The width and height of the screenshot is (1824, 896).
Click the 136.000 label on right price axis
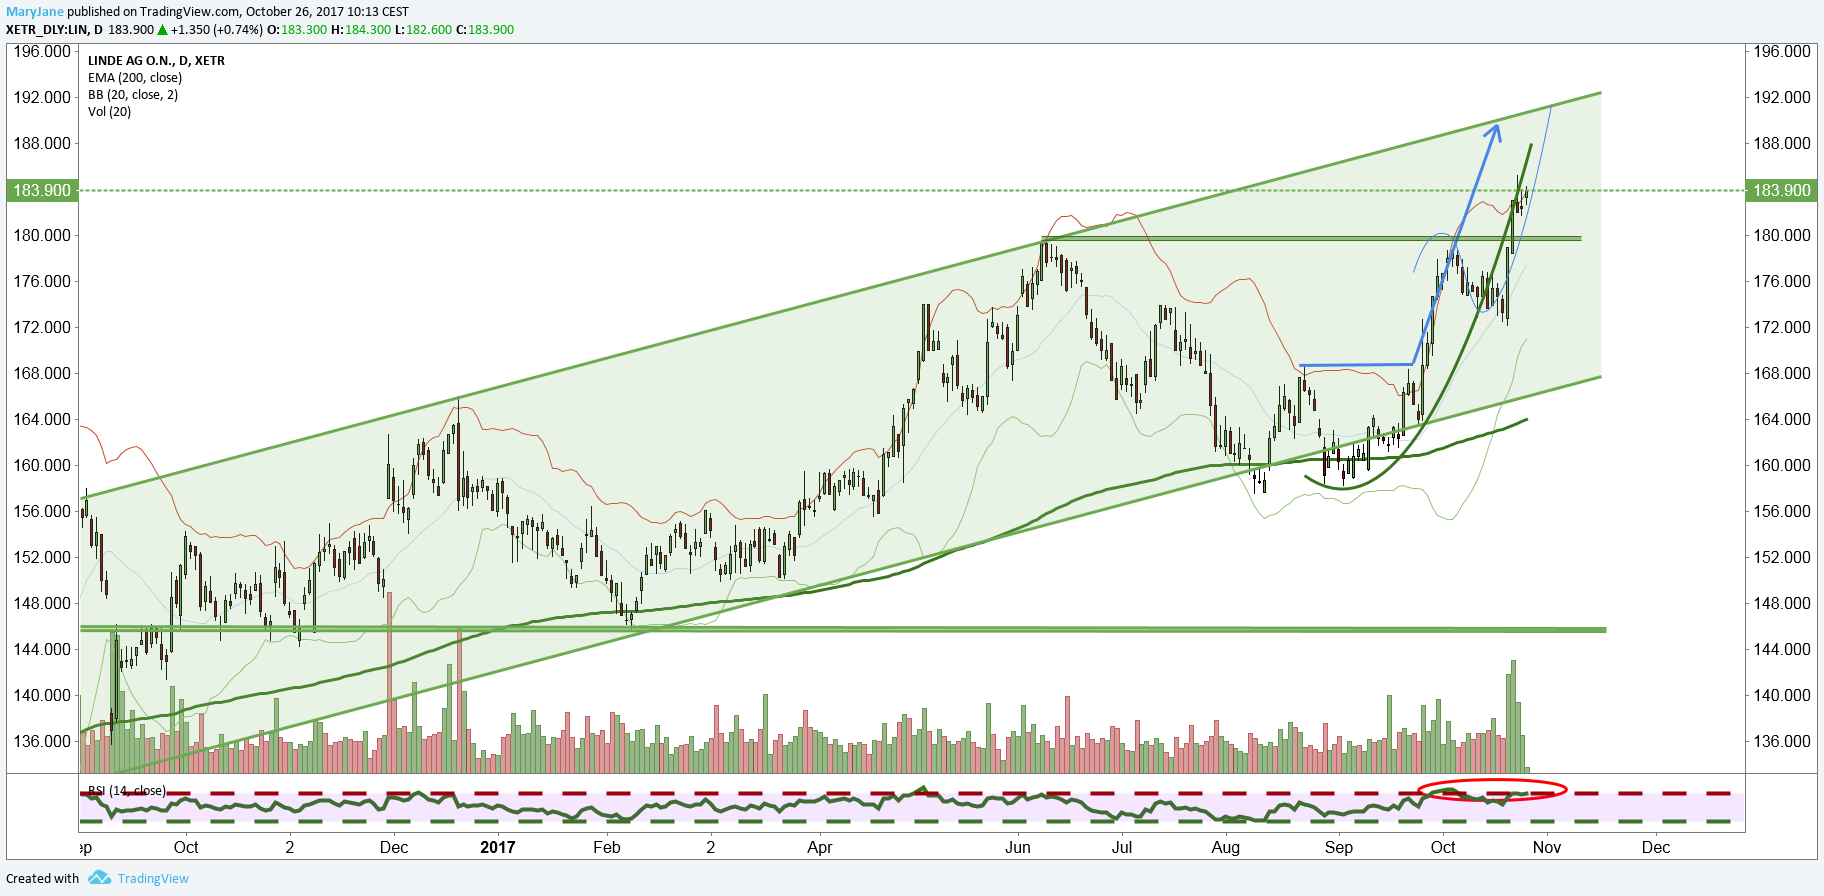click(x=1782, y=741)
